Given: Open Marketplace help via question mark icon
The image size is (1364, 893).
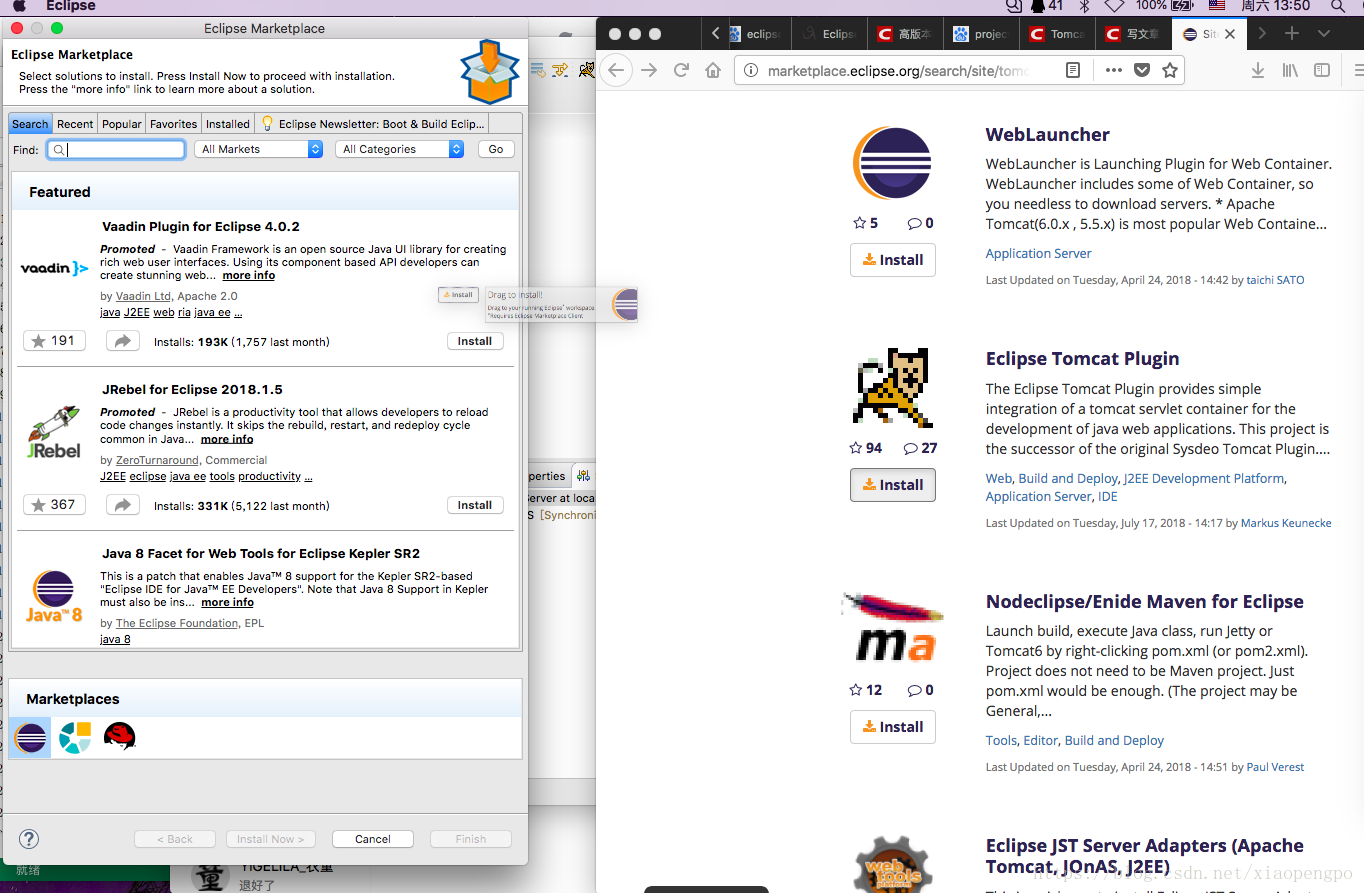Looking at the screenshot, I should click(x=28, y=839).
